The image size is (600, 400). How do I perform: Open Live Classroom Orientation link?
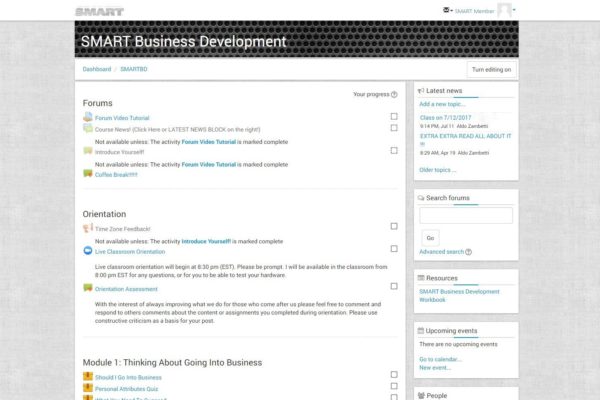(x=130, y=251)
